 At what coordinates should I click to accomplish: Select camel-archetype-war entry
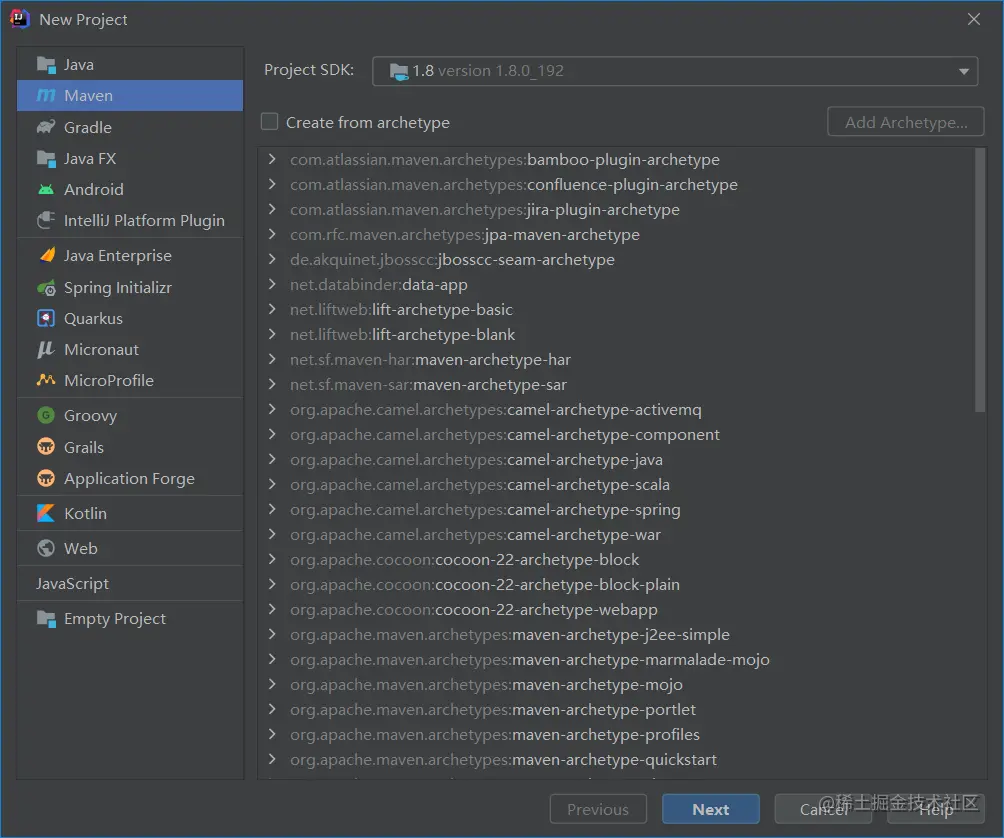point(475,535)
